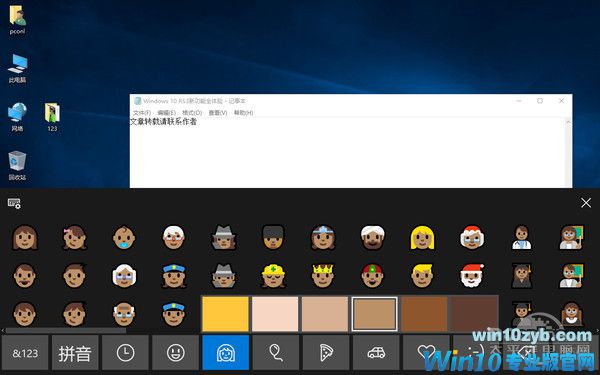Choose the medium-light skin tone swatch

tap(324, 314)
